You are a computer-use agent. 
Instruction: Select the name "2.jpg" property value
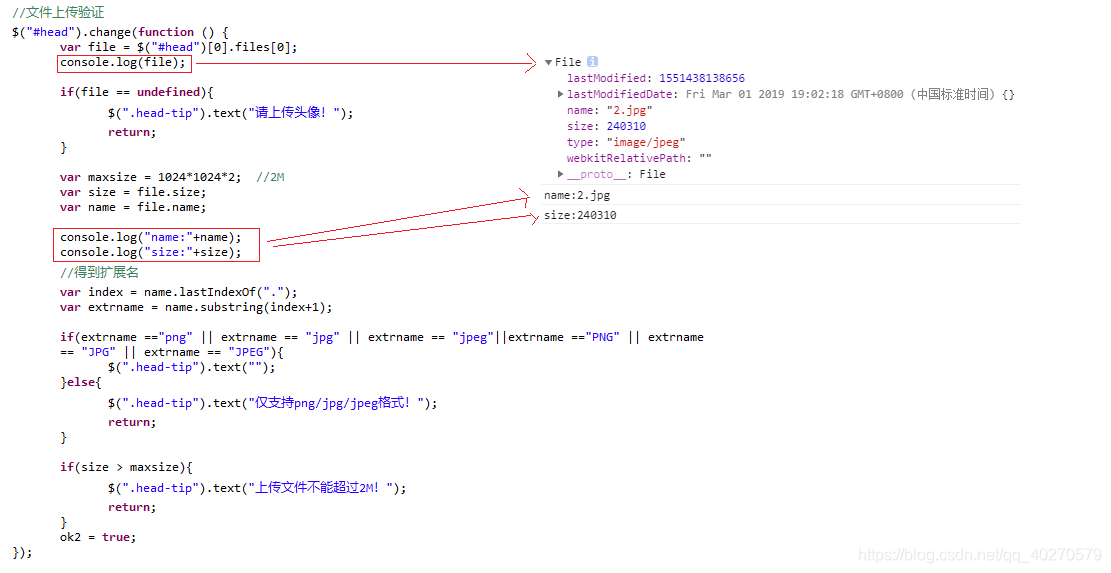click(629, 110)
